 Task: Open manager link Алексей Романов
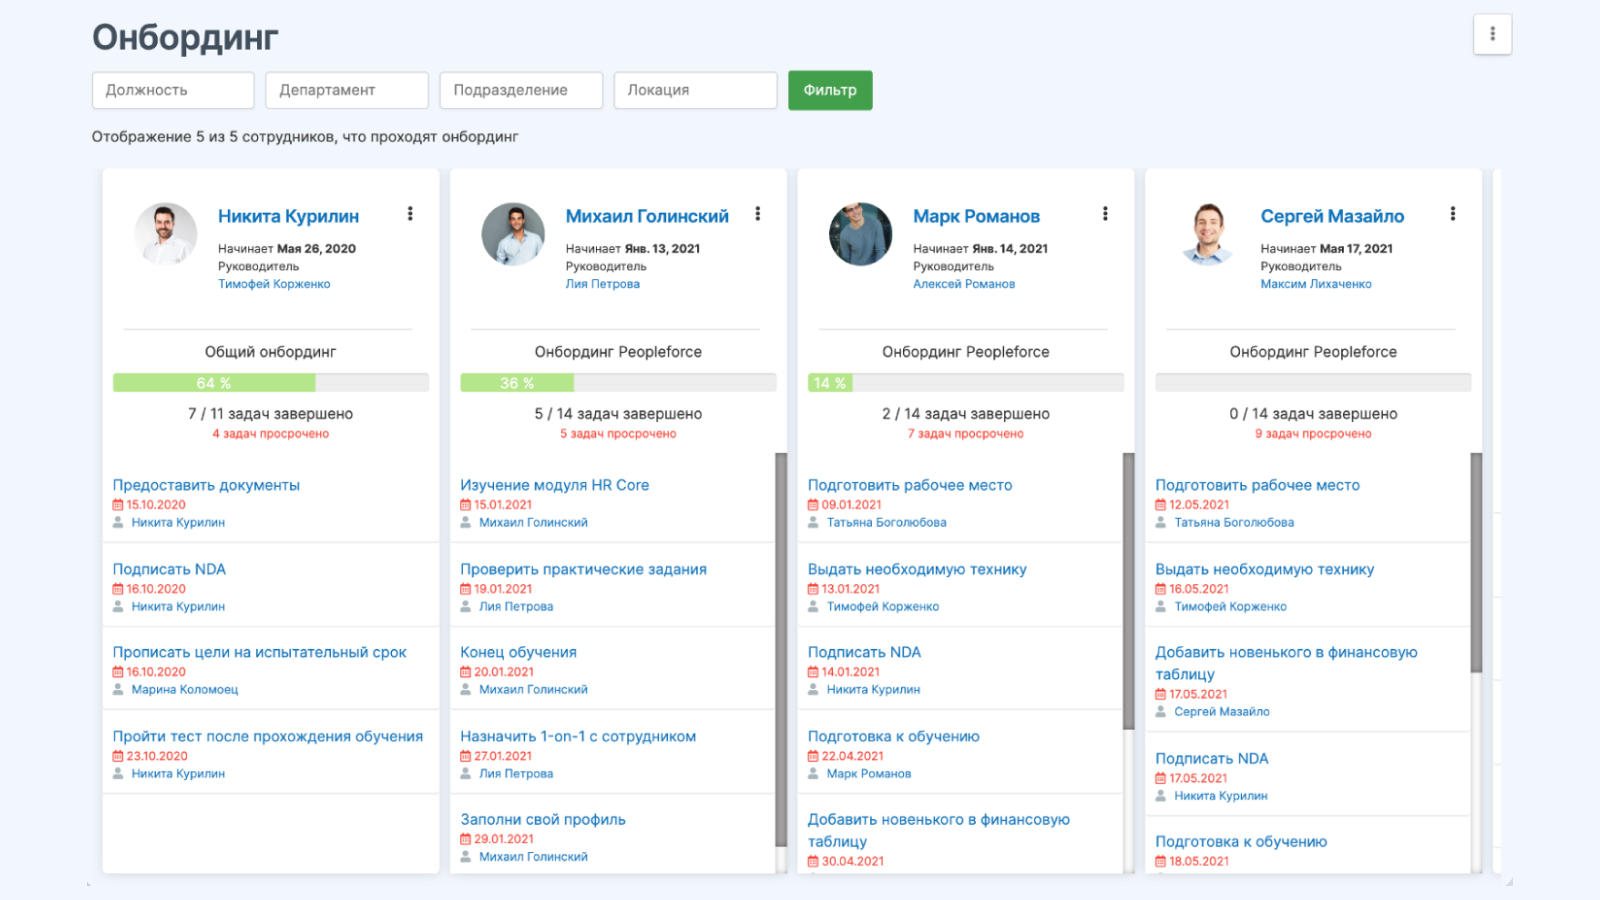pos(964,284)
